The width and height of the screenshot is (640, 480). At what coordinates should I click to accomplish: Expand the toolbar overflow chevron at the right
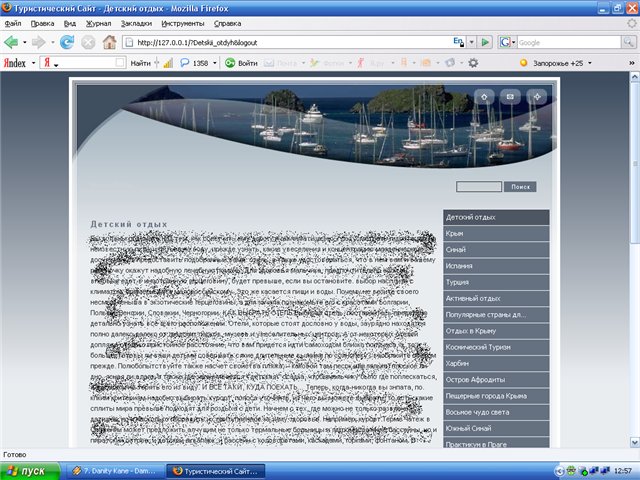coord(632,63)
